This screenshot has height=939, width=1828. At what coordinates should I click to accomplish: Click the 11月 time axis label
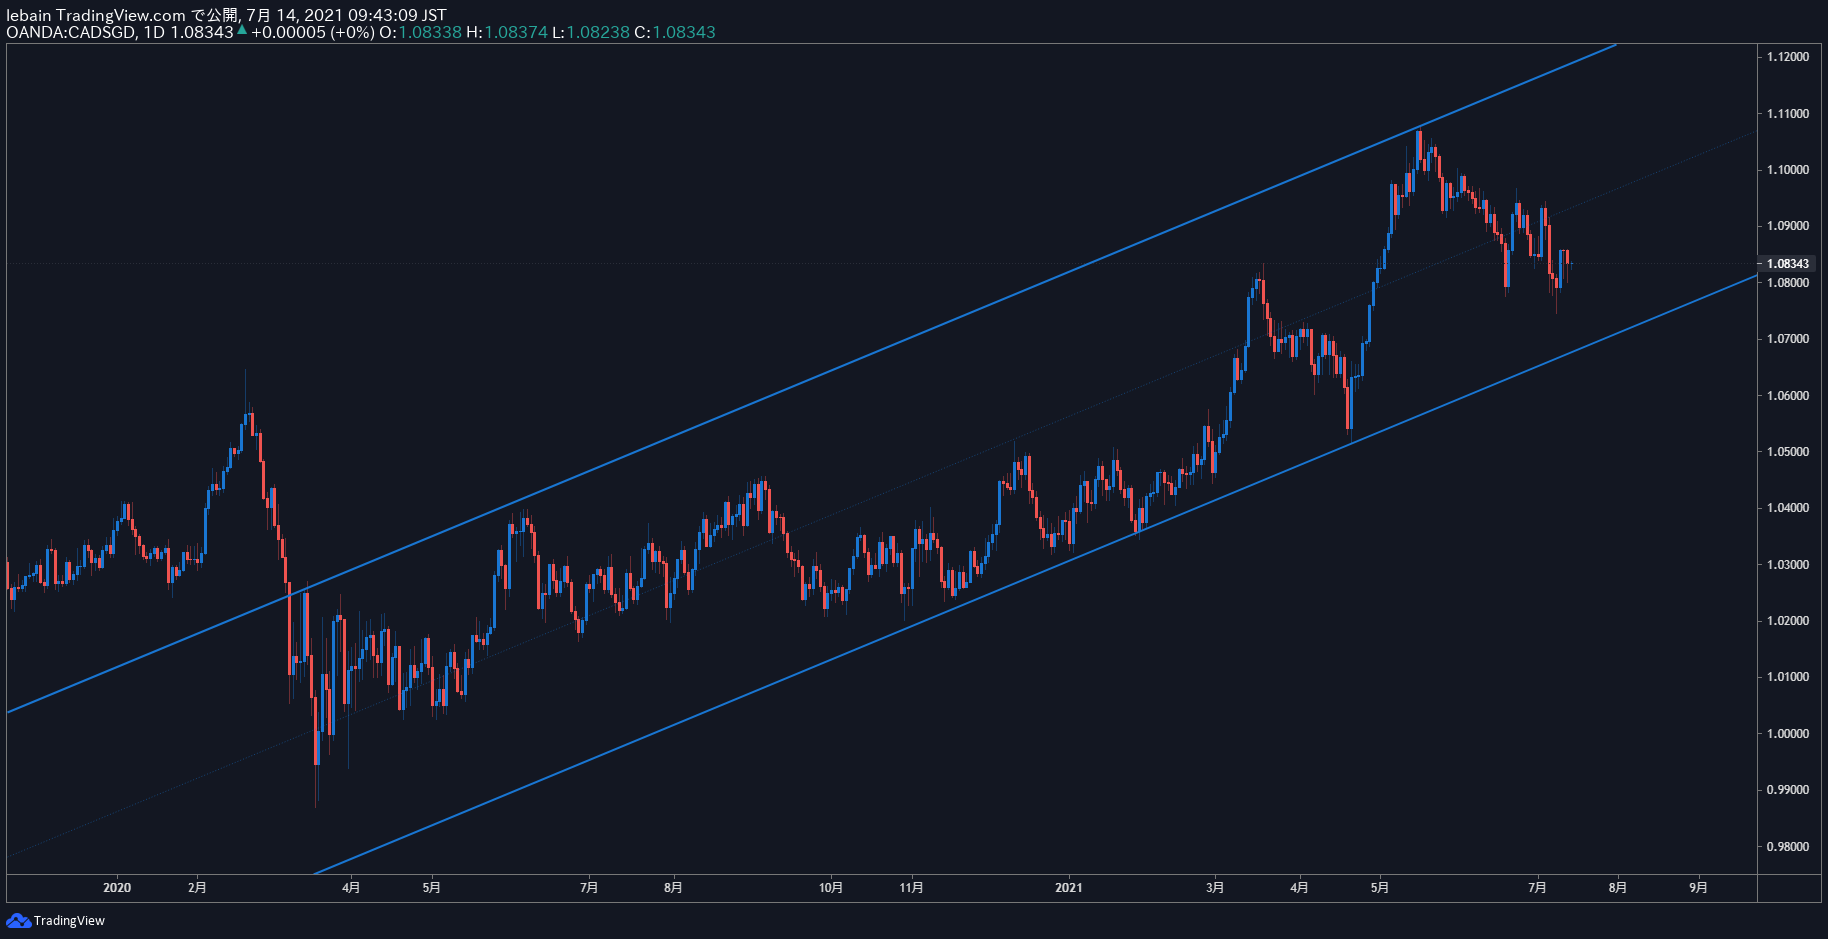point(911,888)
